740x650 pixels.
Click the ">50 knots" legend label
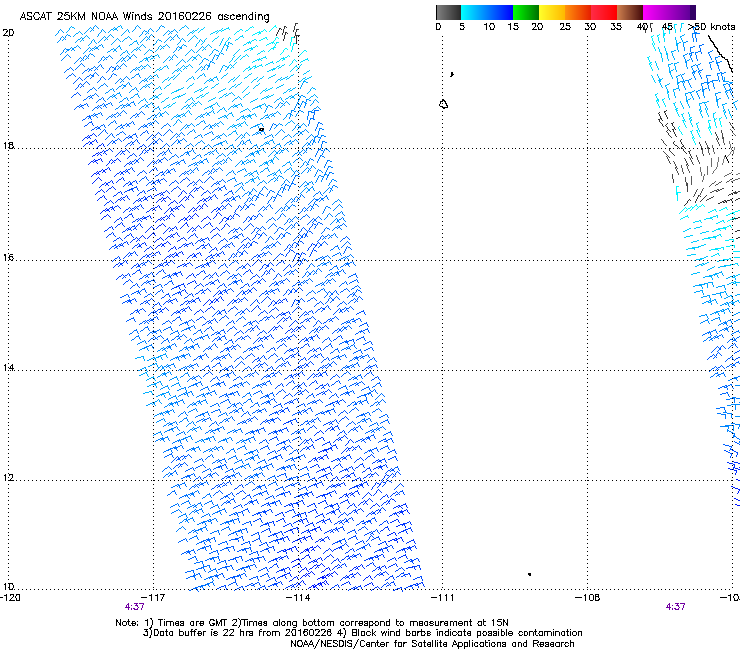click(x=712, y=27)
